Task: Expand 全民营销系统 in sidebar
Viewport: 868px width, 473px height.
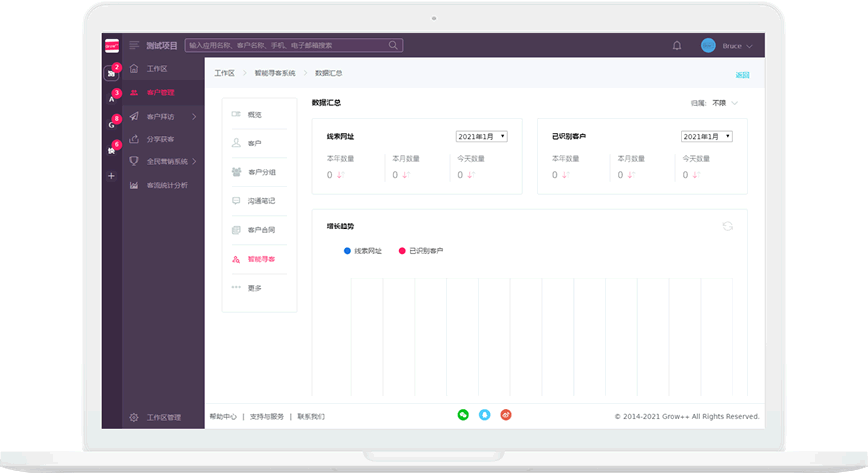Action: coord(165,161)
